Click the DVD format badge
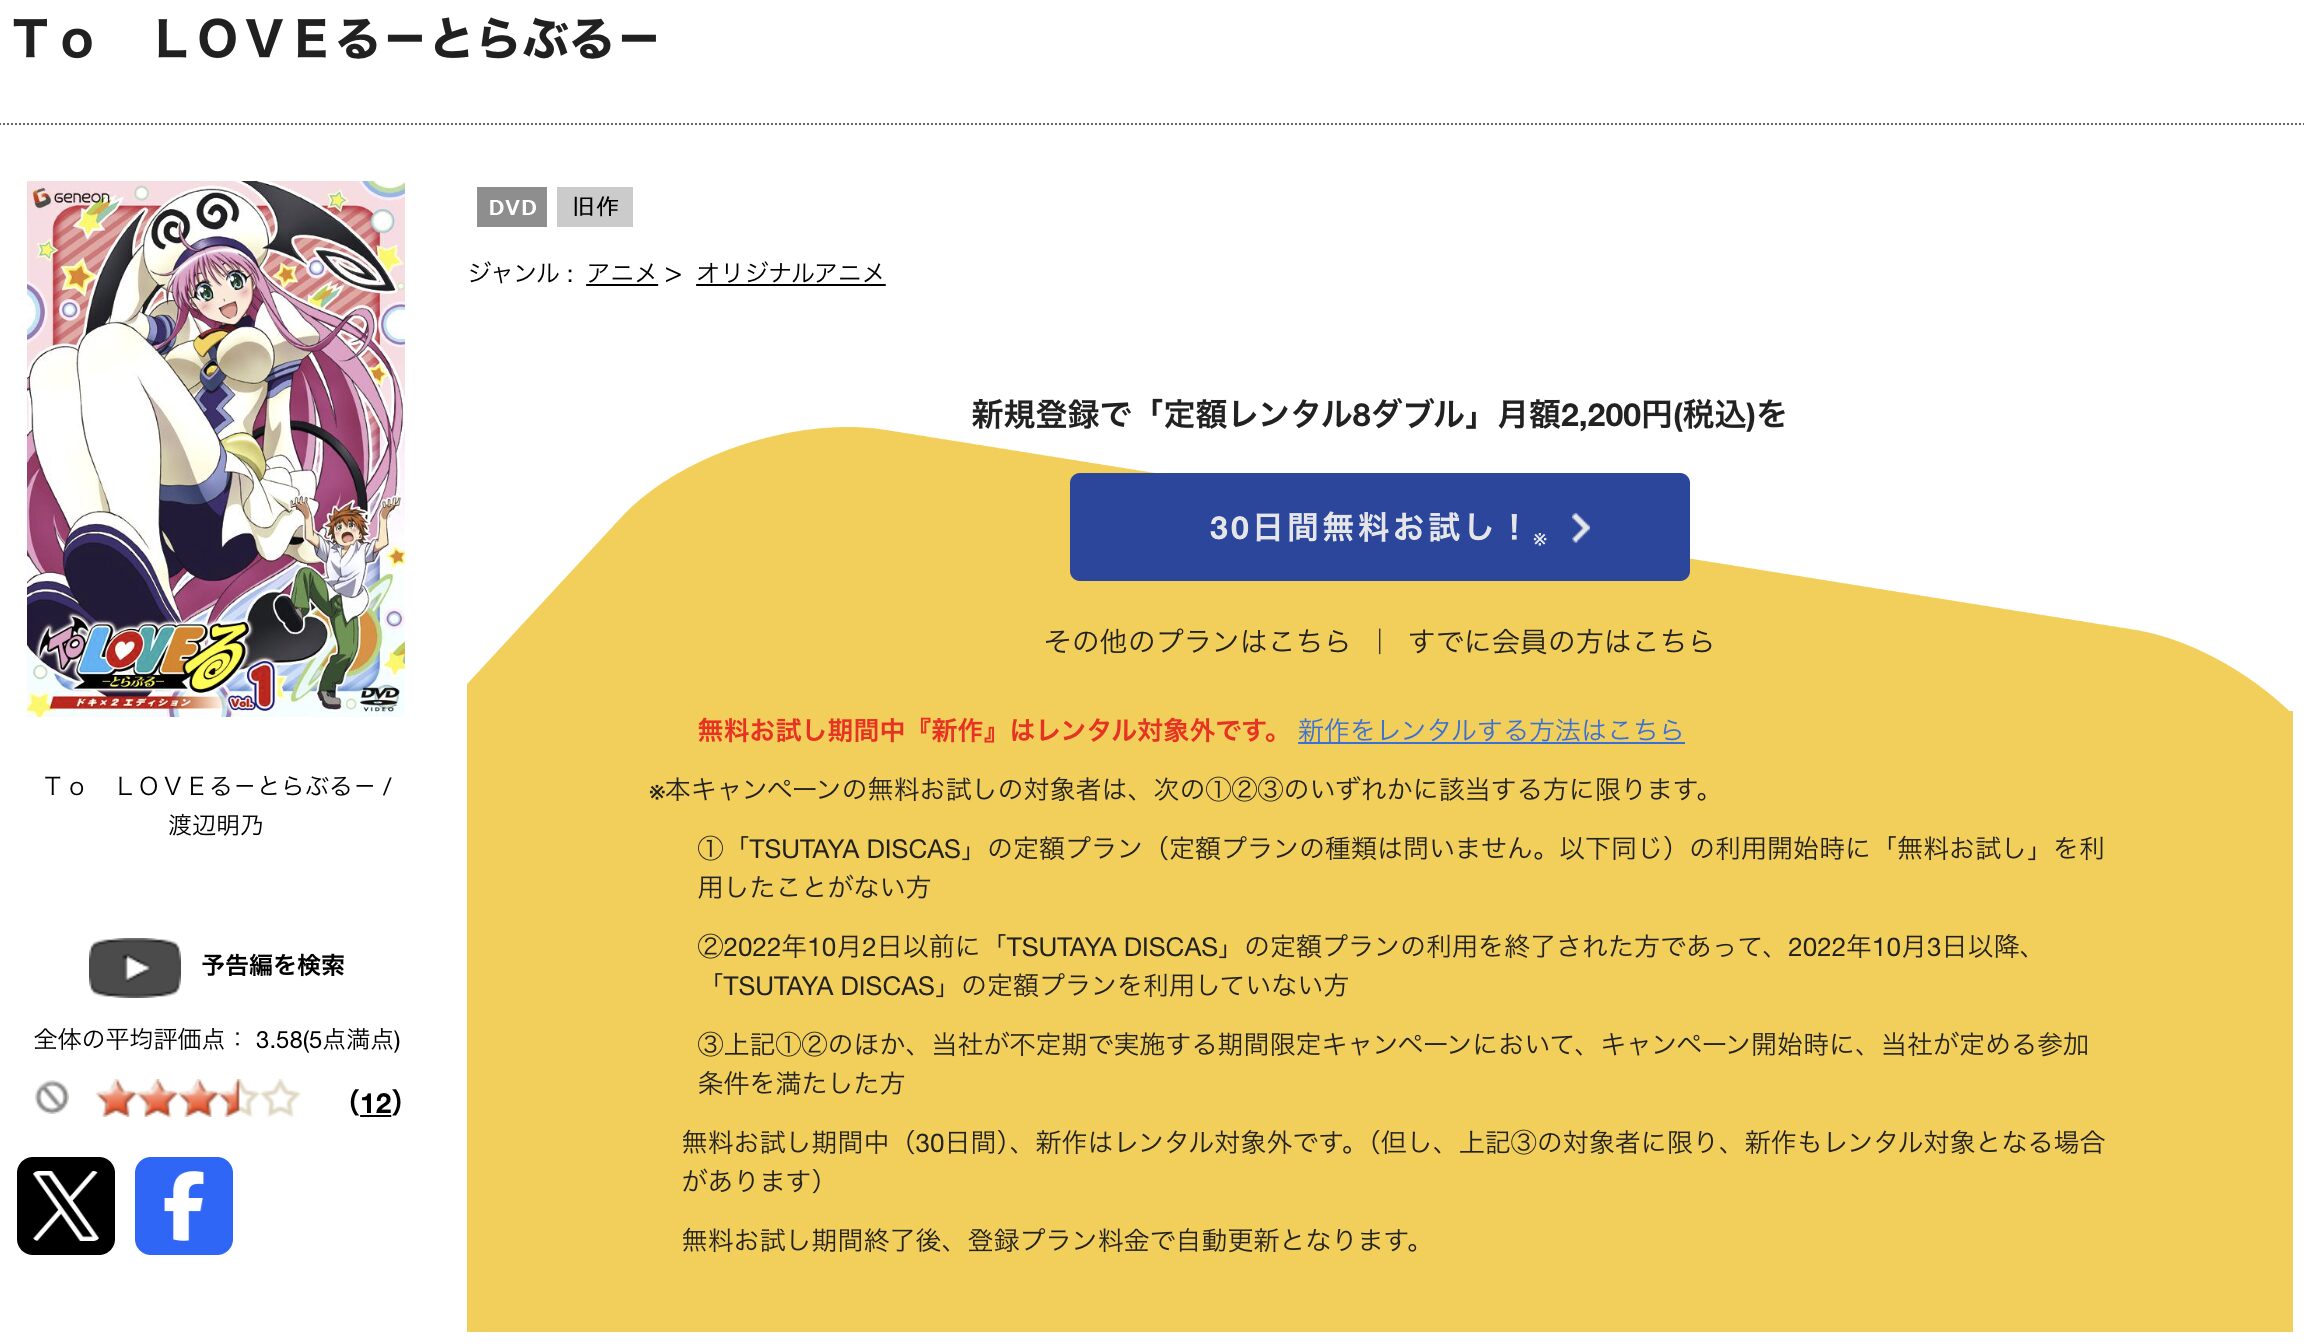 tap(512, 207)
